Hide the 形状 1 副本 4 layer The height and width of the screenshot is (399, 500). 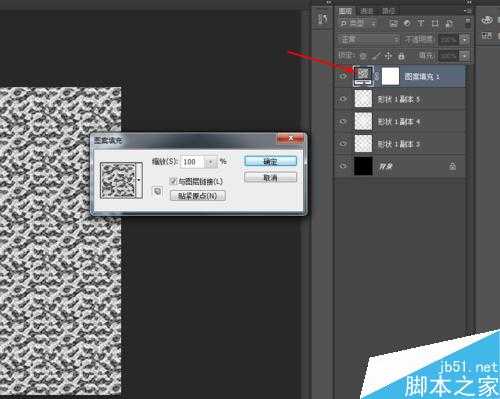click(343, 122)
